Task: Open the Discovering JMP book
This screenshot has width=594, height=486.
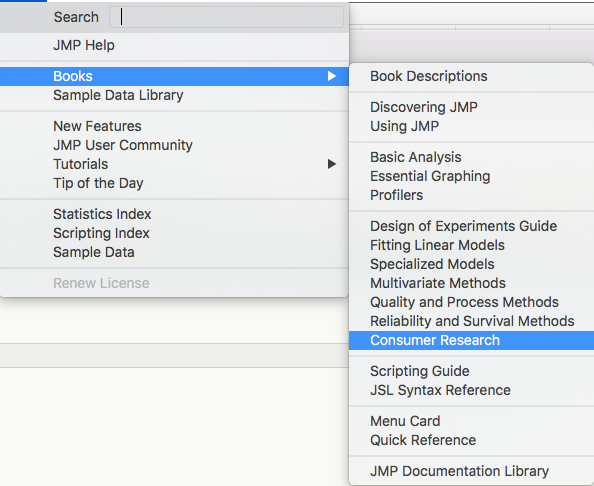Action: (471, 107)
